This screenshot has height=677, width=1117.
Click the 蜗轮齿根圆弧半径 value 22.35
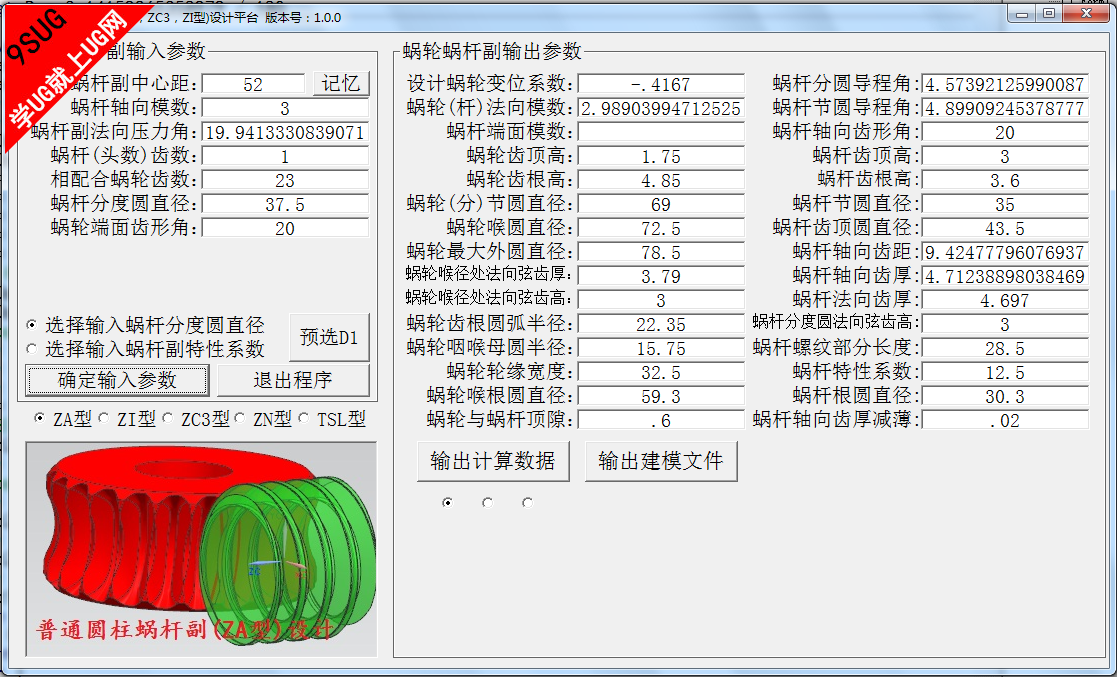coord(661,324)
